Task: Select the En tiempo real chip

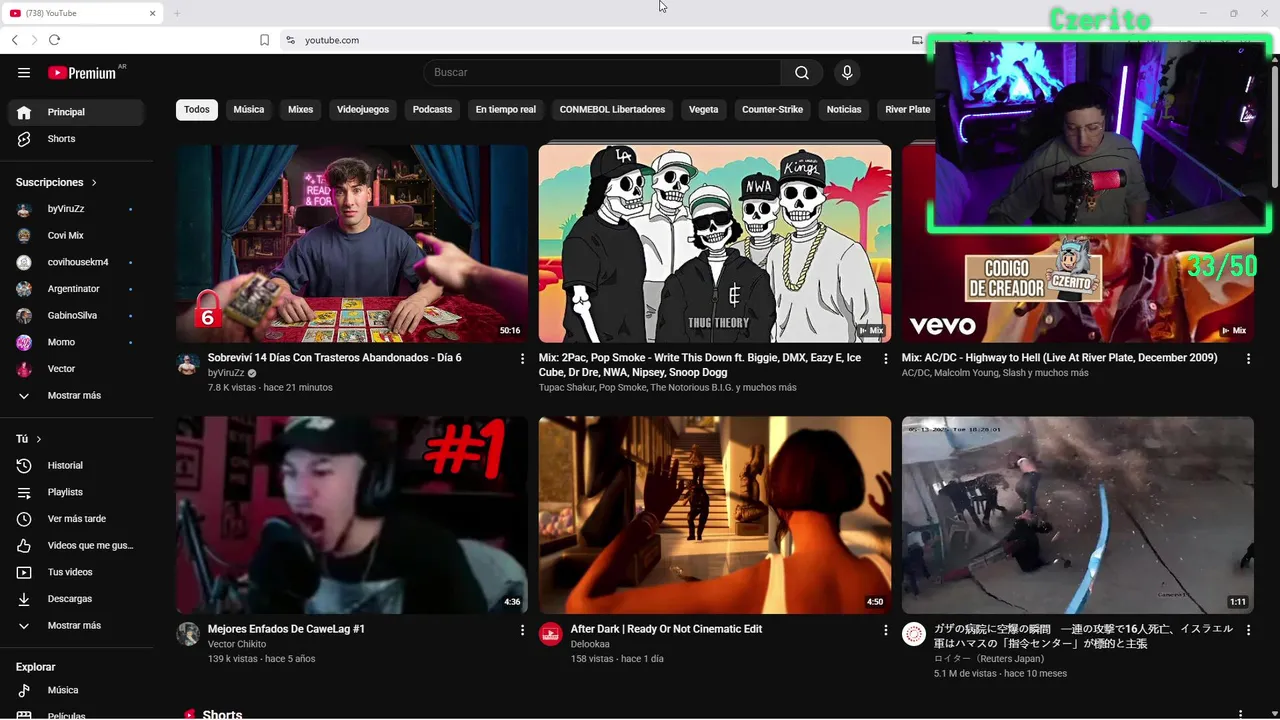Action: [x=506, y=110]
